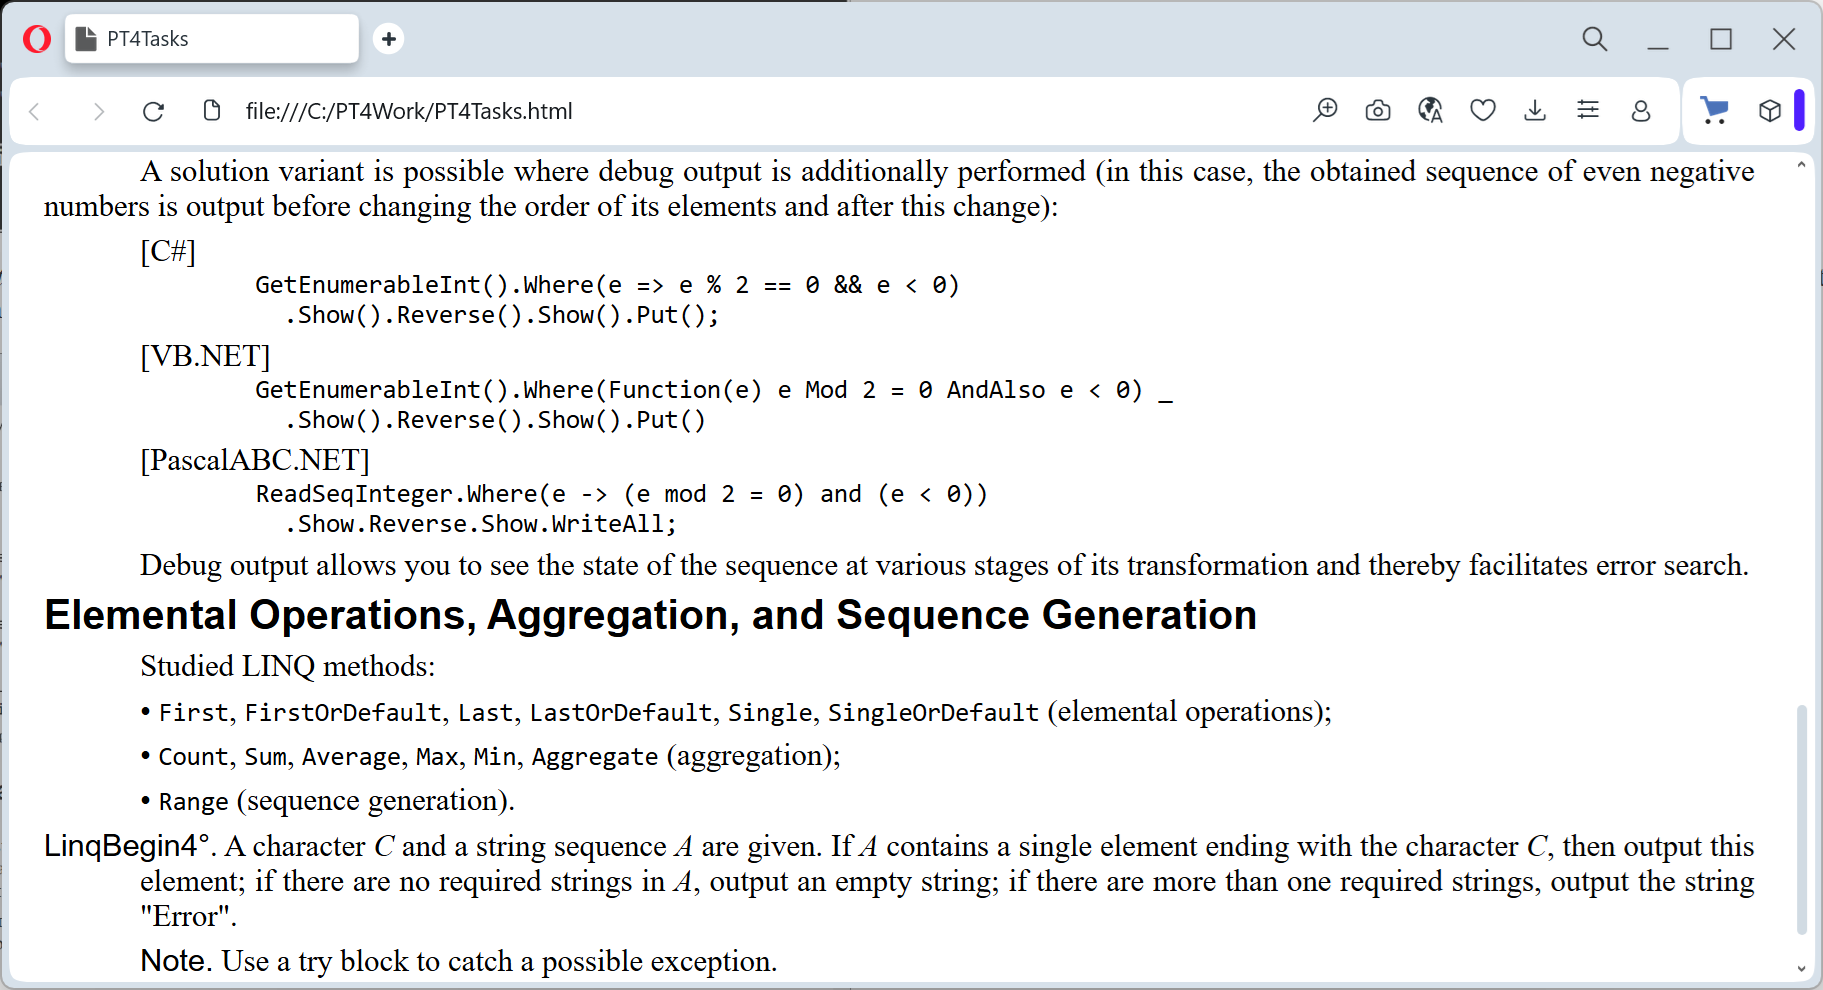The image size is (1823, 990).
Task: Click the Opera logo menu button
Action: [x=37, y=39]
